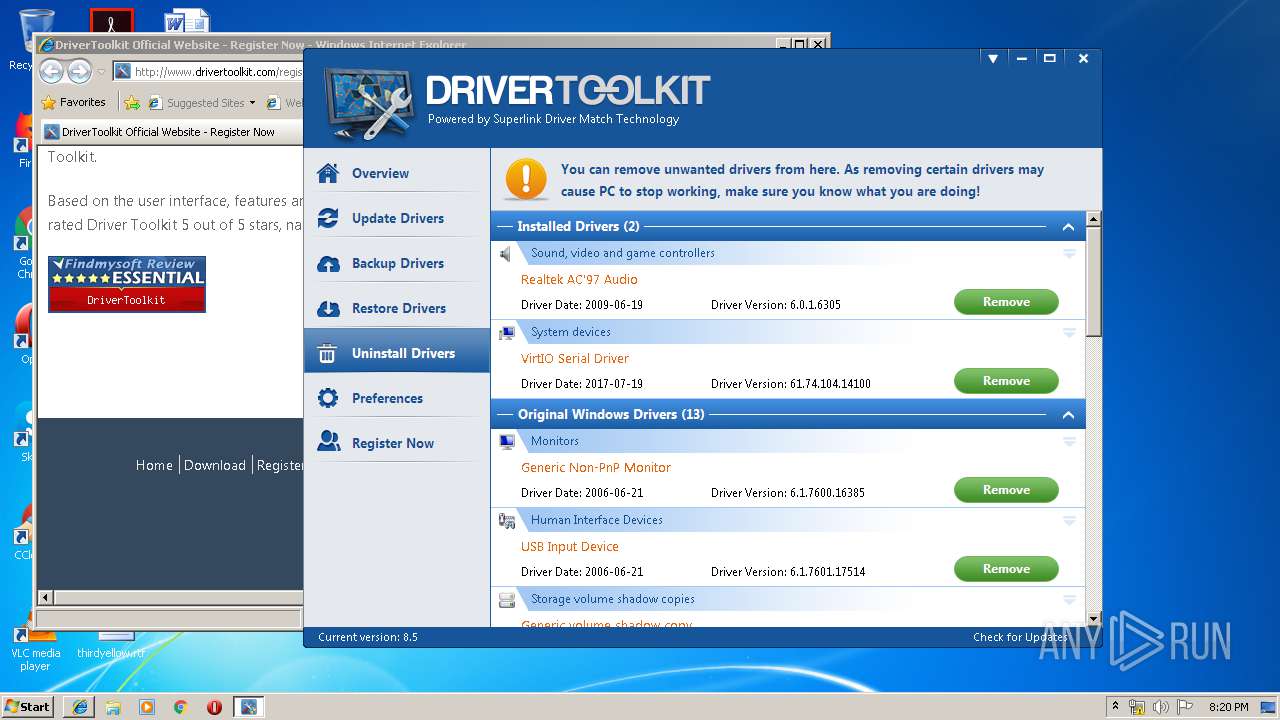Open the DriverToolkit title bar dropdown menu
1280x720 pixels.
(993, 59)
